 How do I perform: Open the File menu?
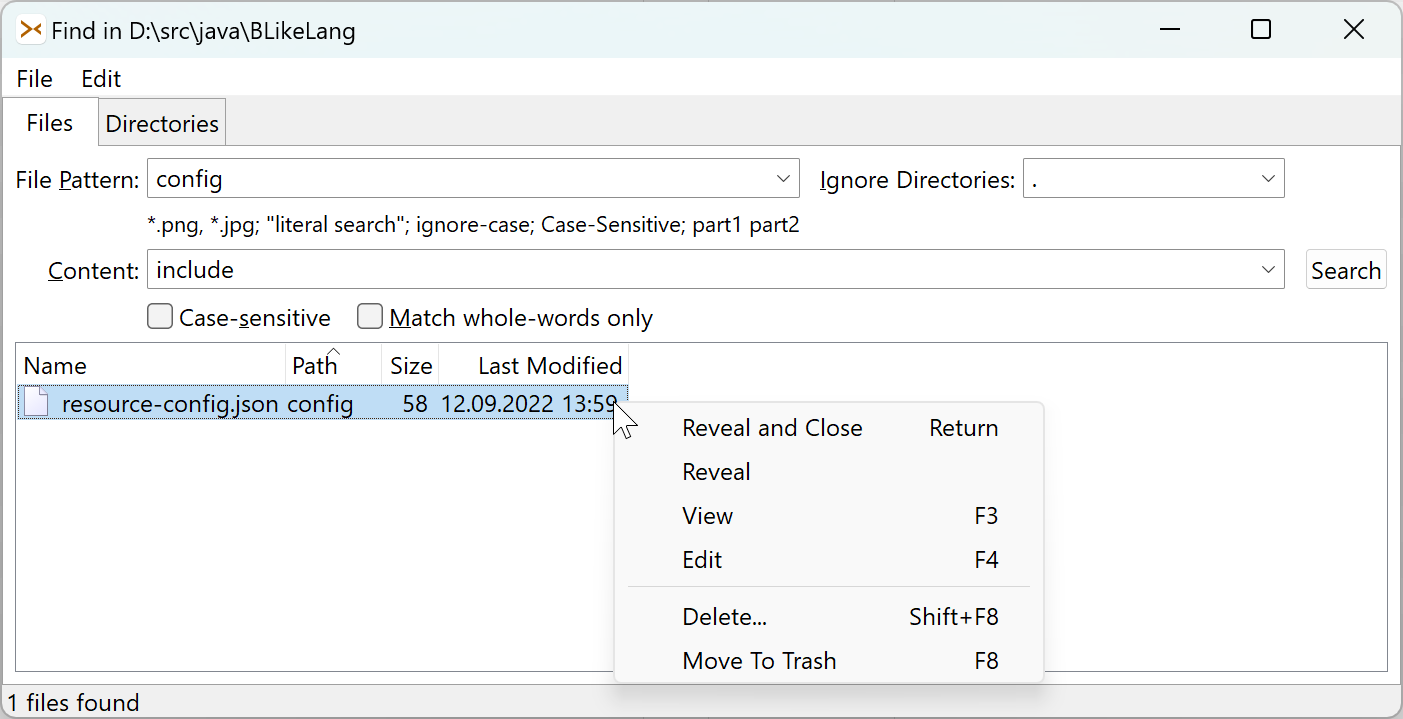(x=34, y=78)
